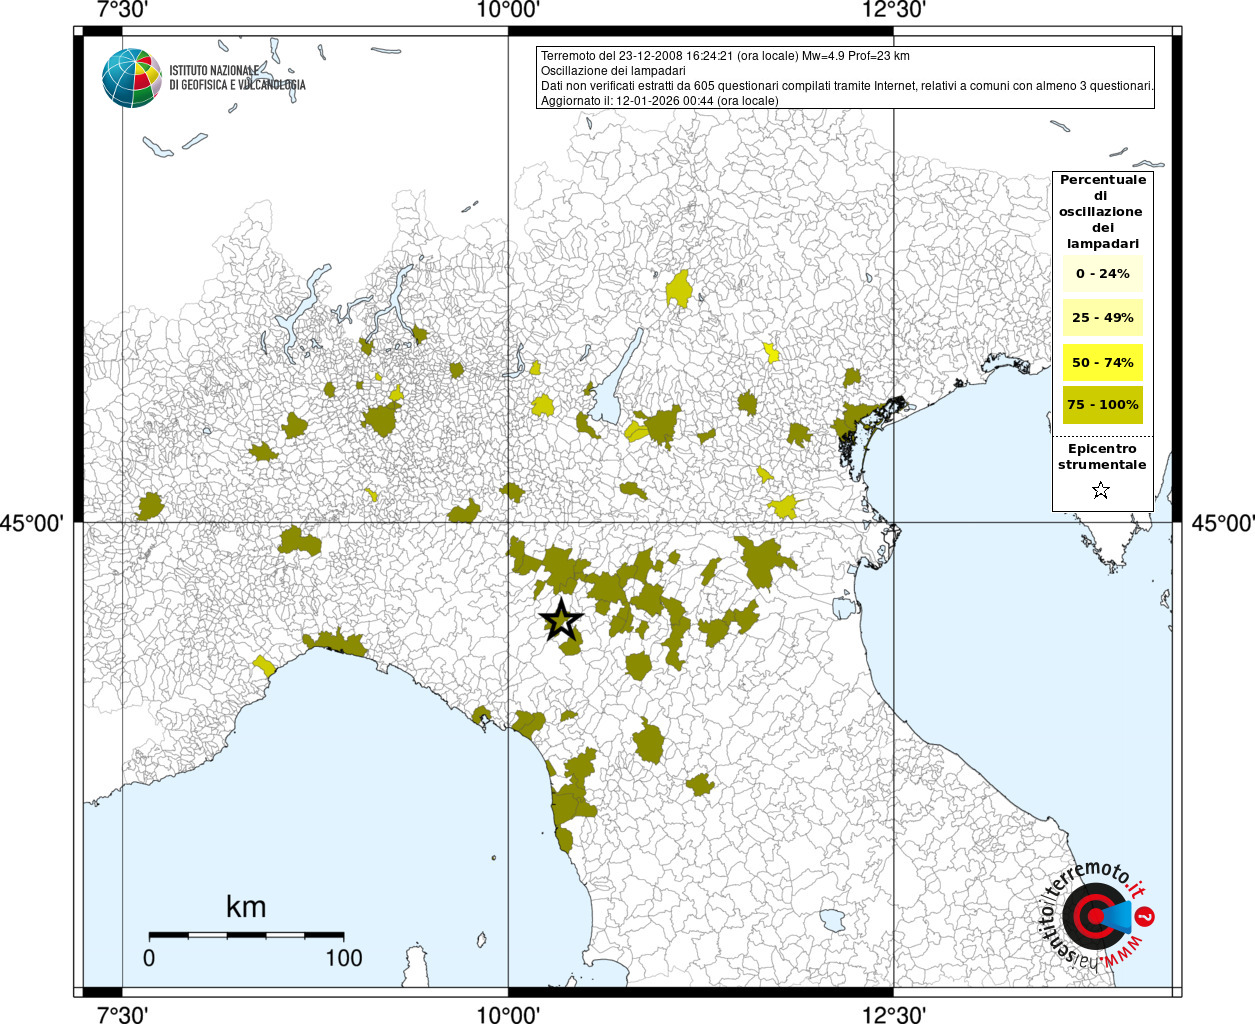Click the 'Terremoto del 23-12-2008' title line
The height and width of the screenshot is (1024, 1255).
725,56
